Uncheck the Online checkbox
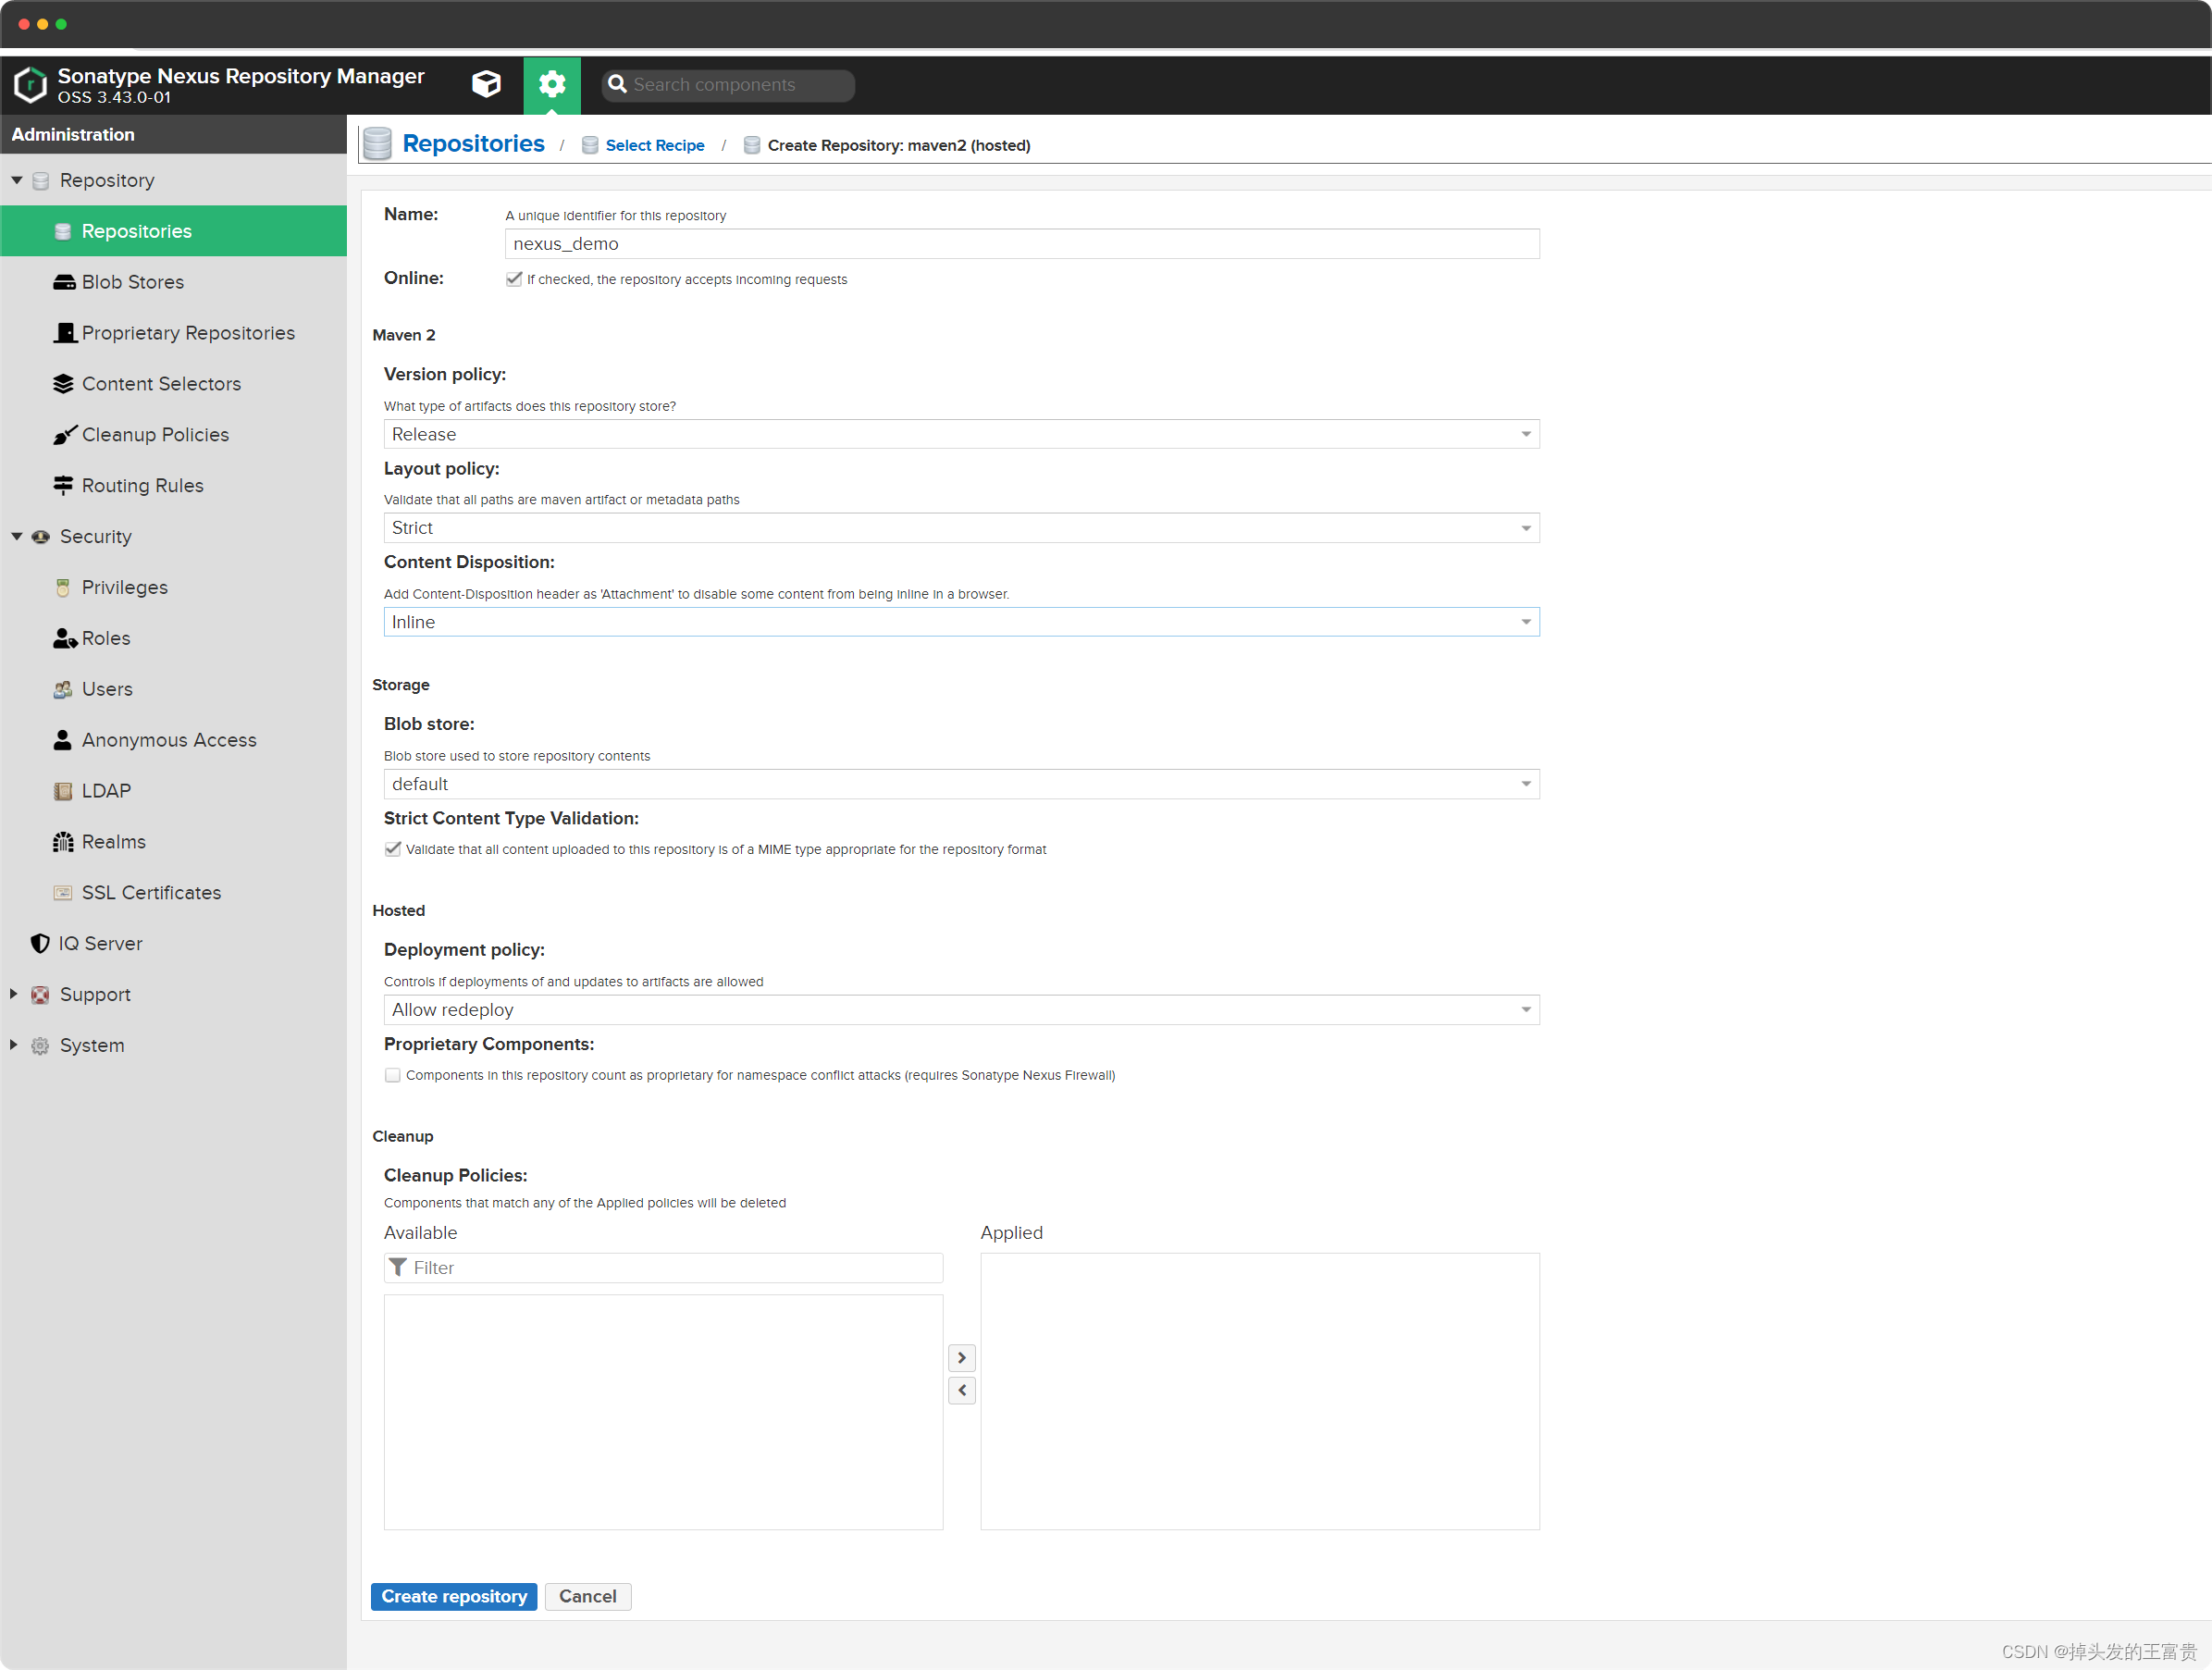 coord(514,279)
